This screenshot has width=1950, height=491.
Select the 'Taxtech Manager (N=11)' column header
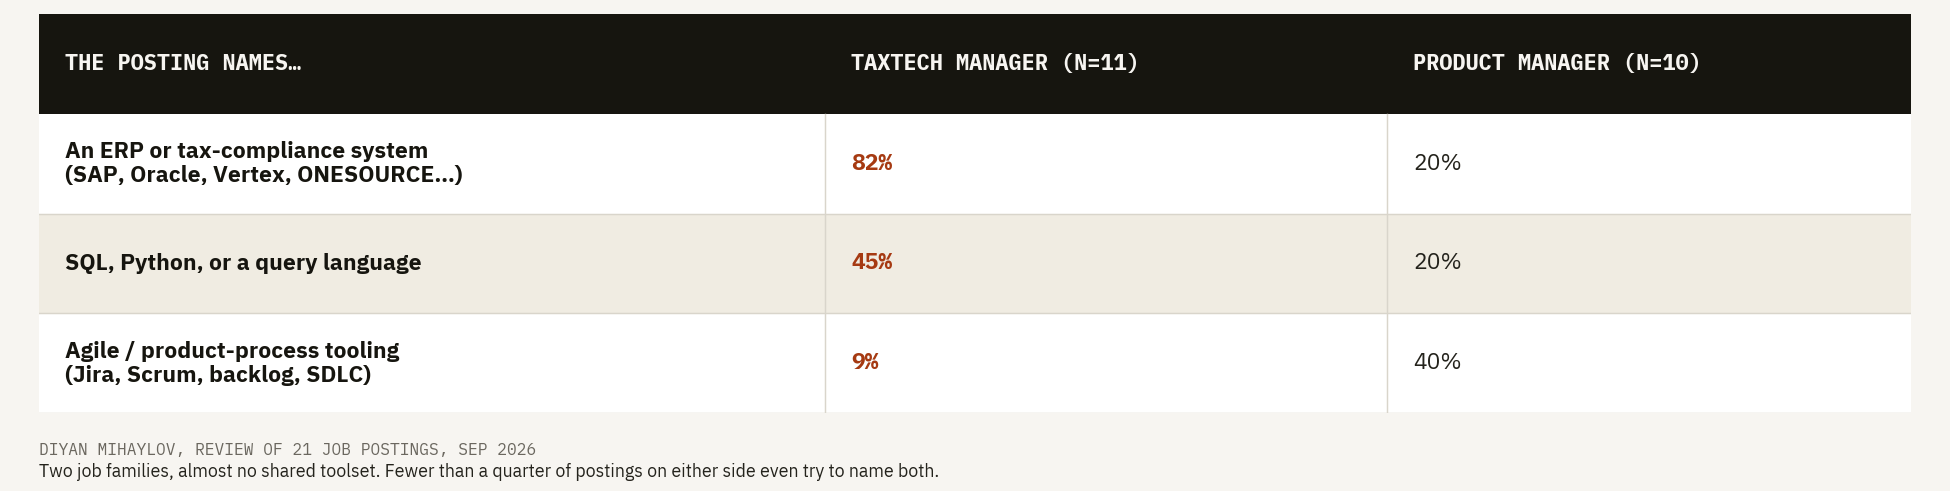(x=994, y=63)
